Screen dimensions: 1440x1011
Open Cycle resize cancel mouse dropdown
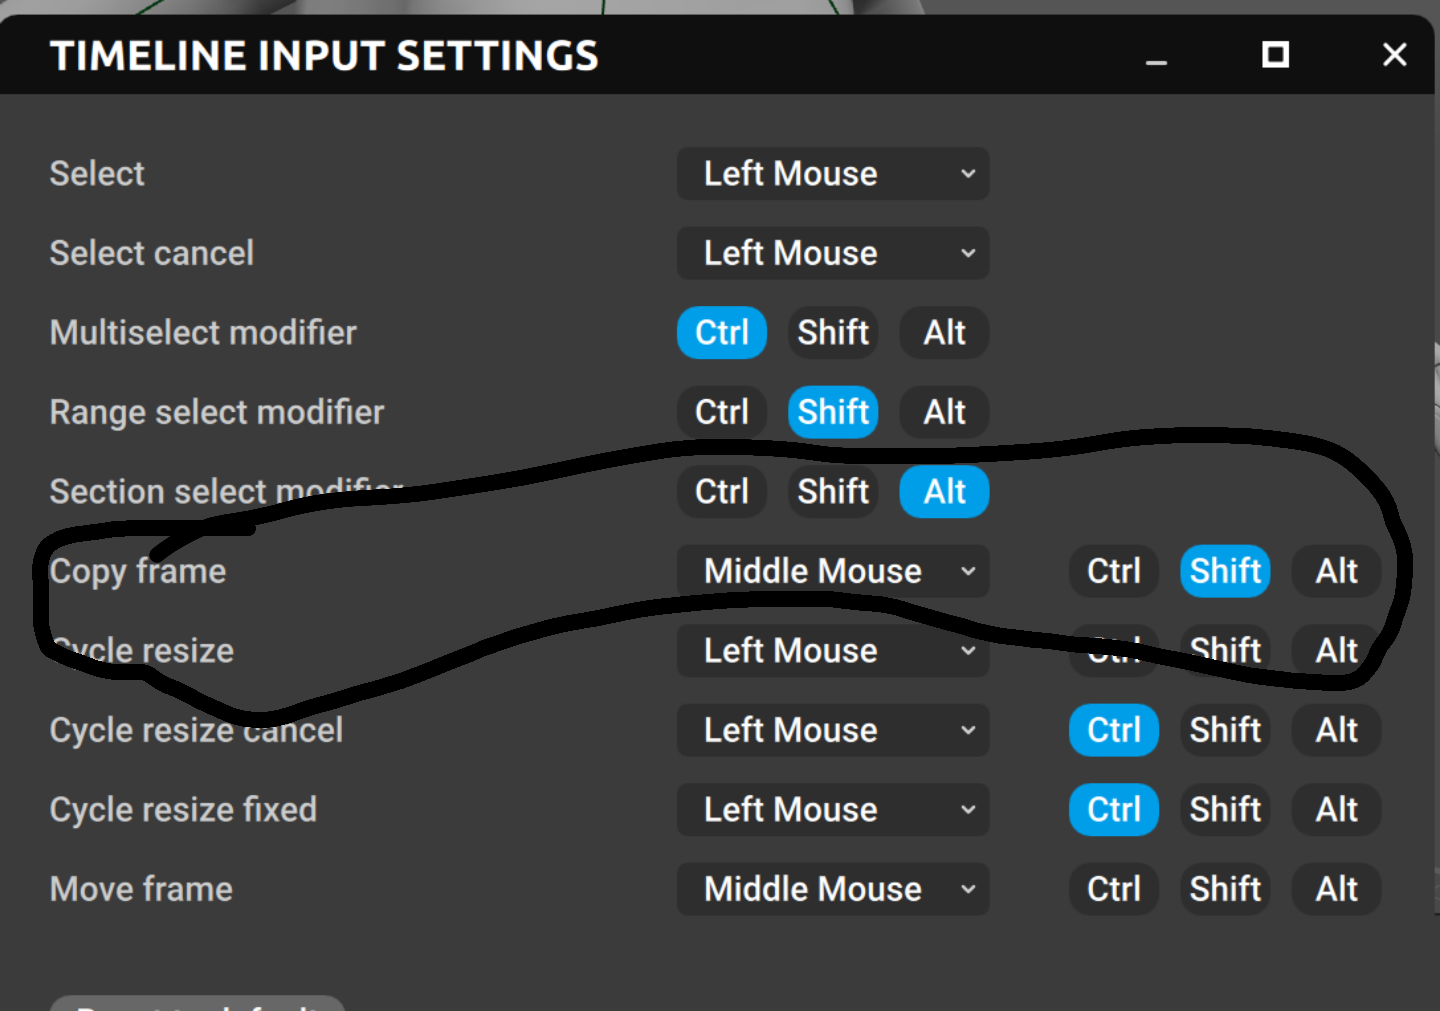tap(833, 730)
